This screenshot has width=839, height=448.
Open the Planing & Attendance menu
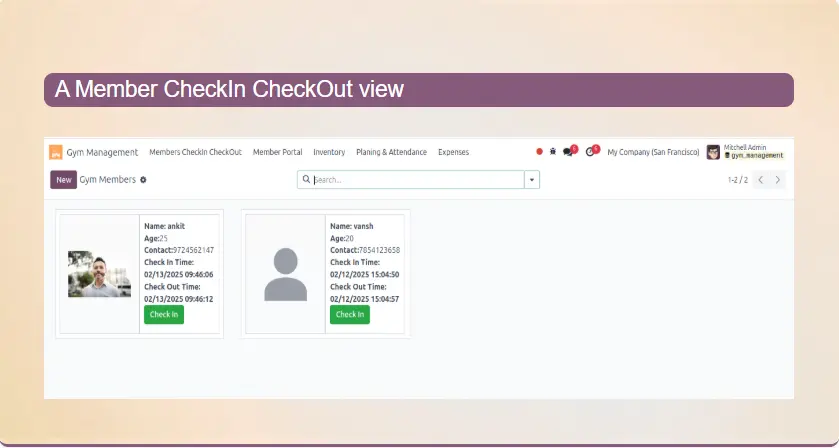391,152
